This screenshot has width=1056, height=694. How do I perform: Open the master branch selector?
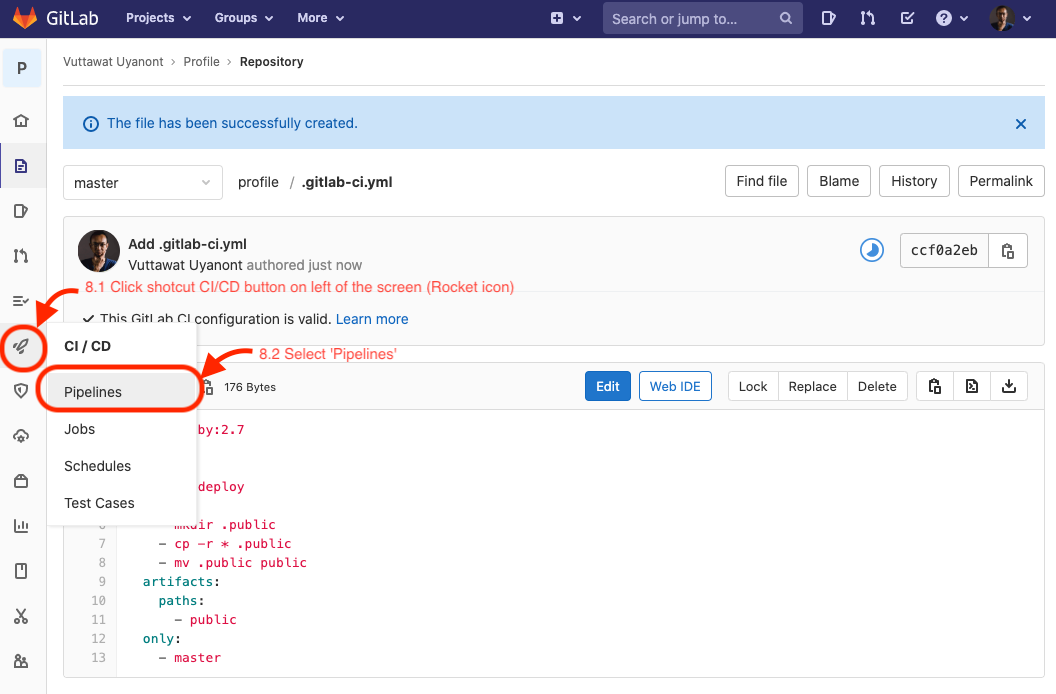click(x=142, y=182)
